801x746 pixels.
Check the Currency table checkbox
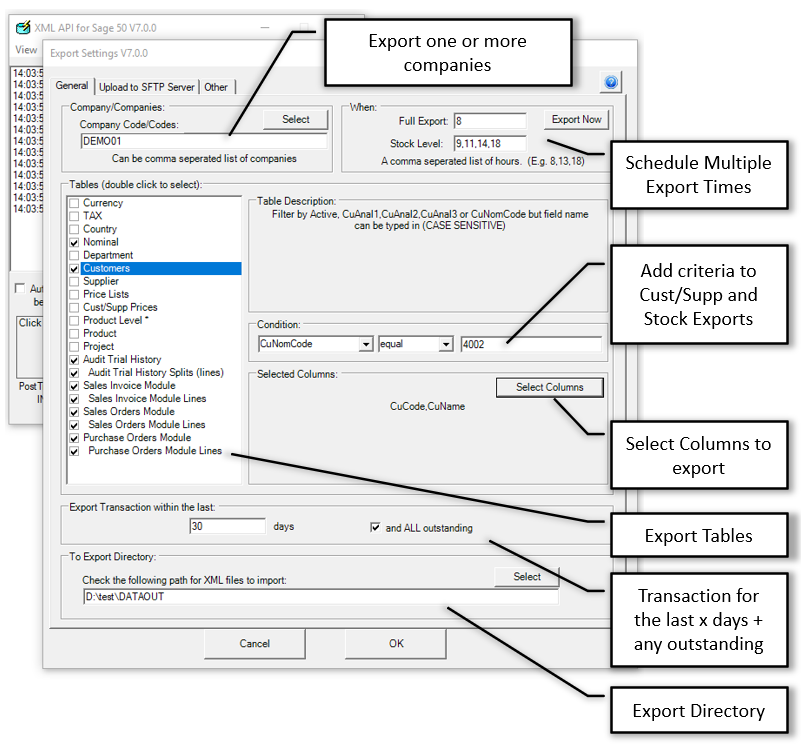pyautogui.click(x=74, y=202)
